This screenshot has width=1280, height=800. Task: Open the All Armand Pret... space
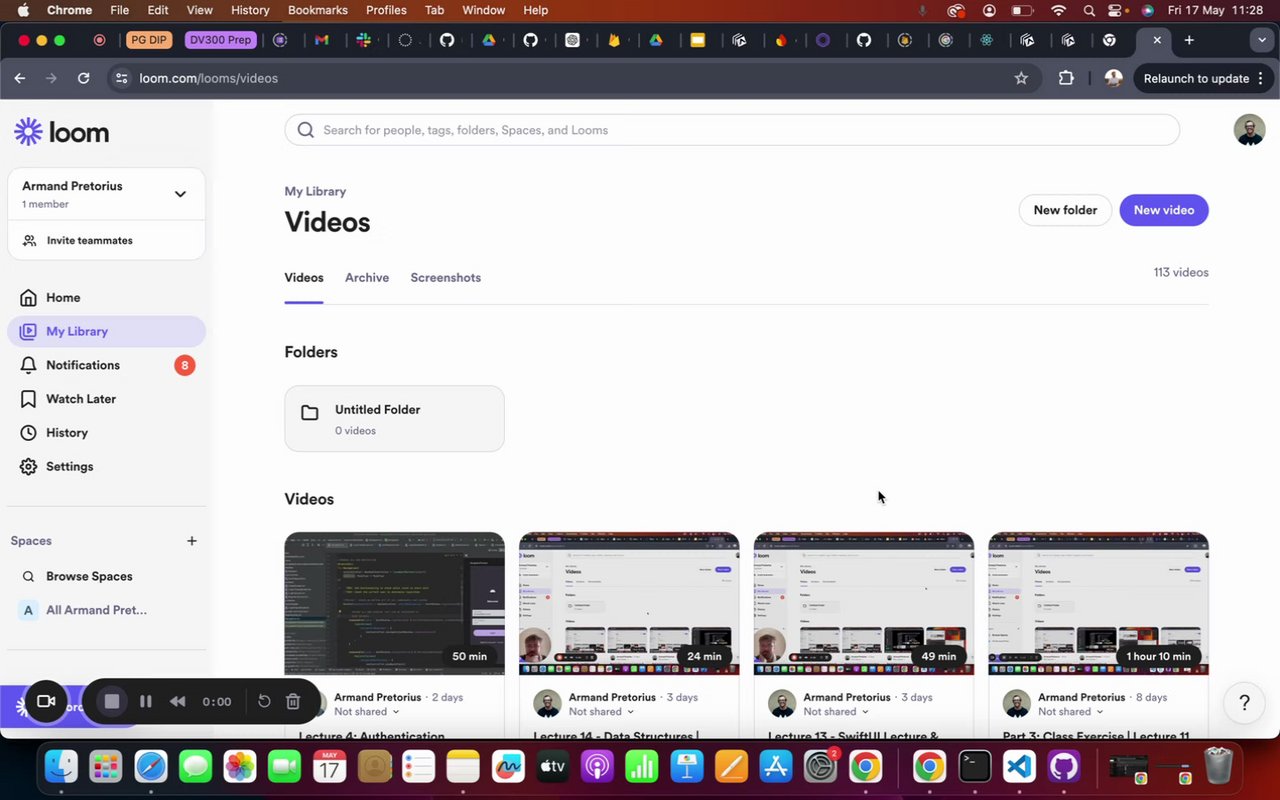pos(106,611)
